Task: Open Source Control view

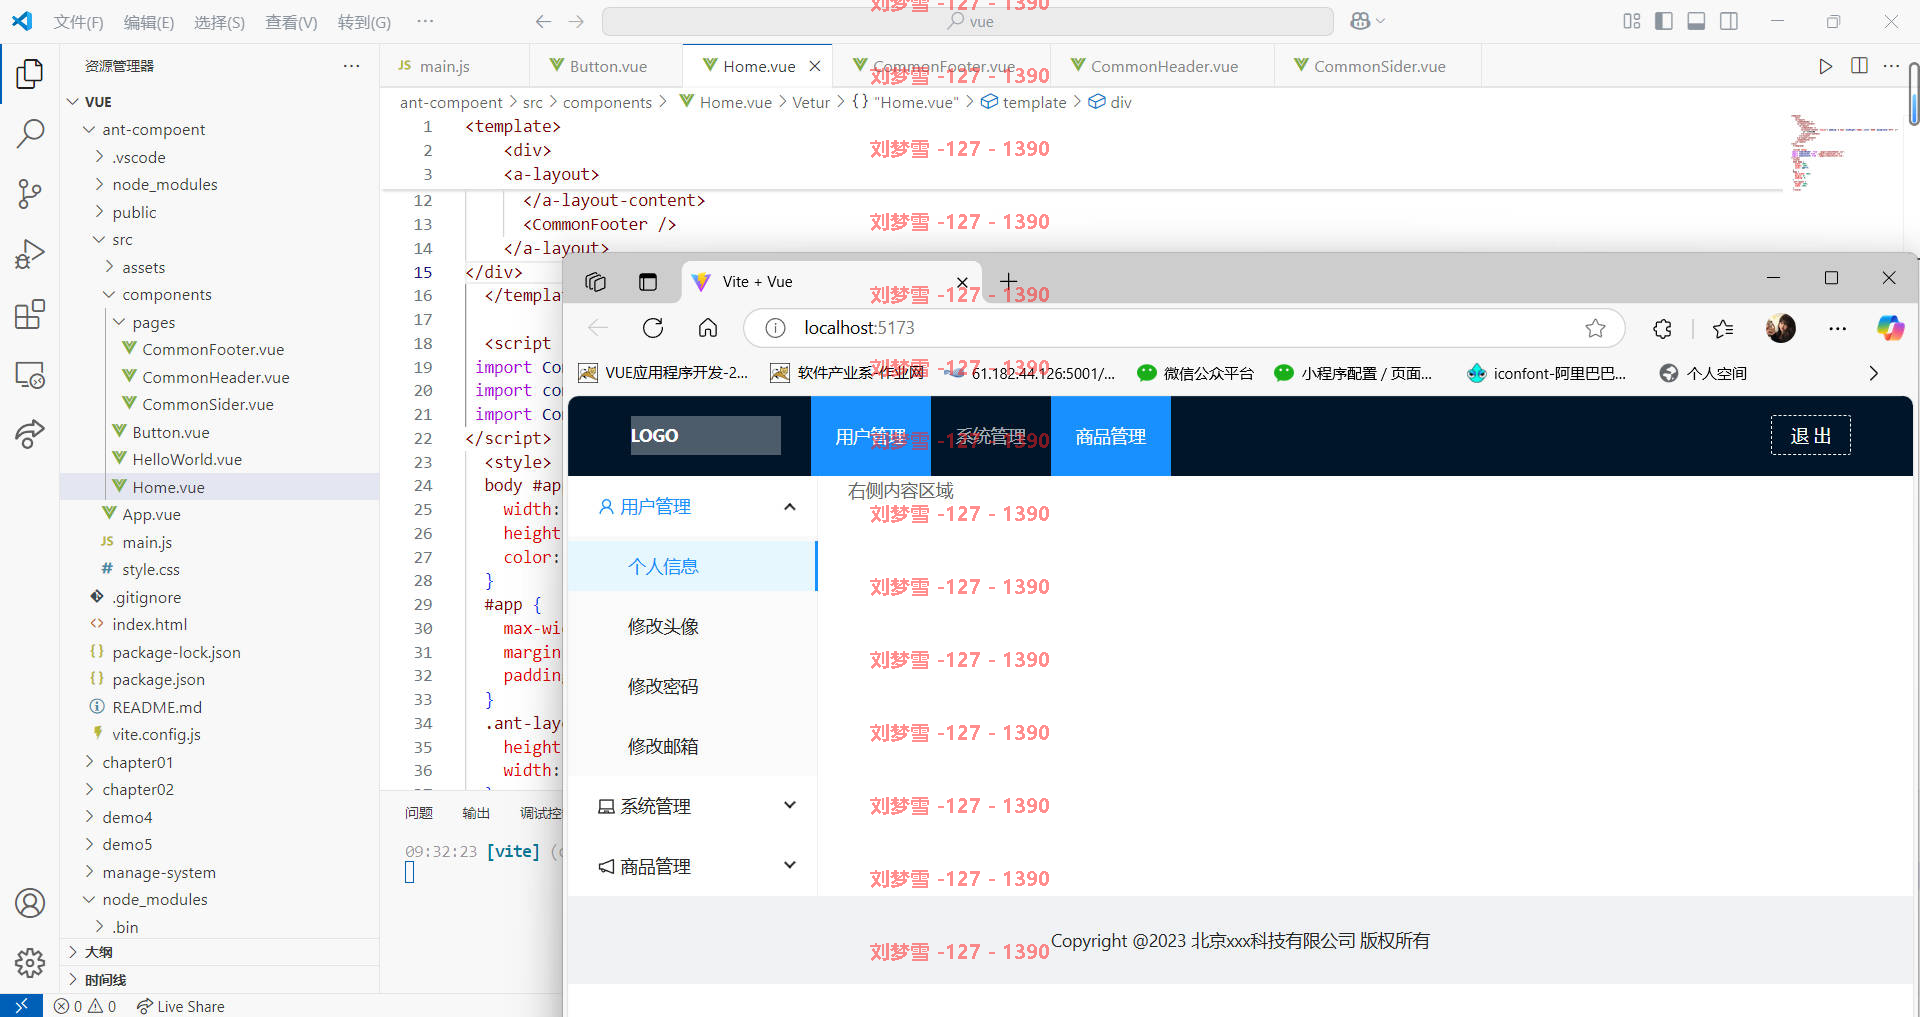Action: tap(30, 193)
